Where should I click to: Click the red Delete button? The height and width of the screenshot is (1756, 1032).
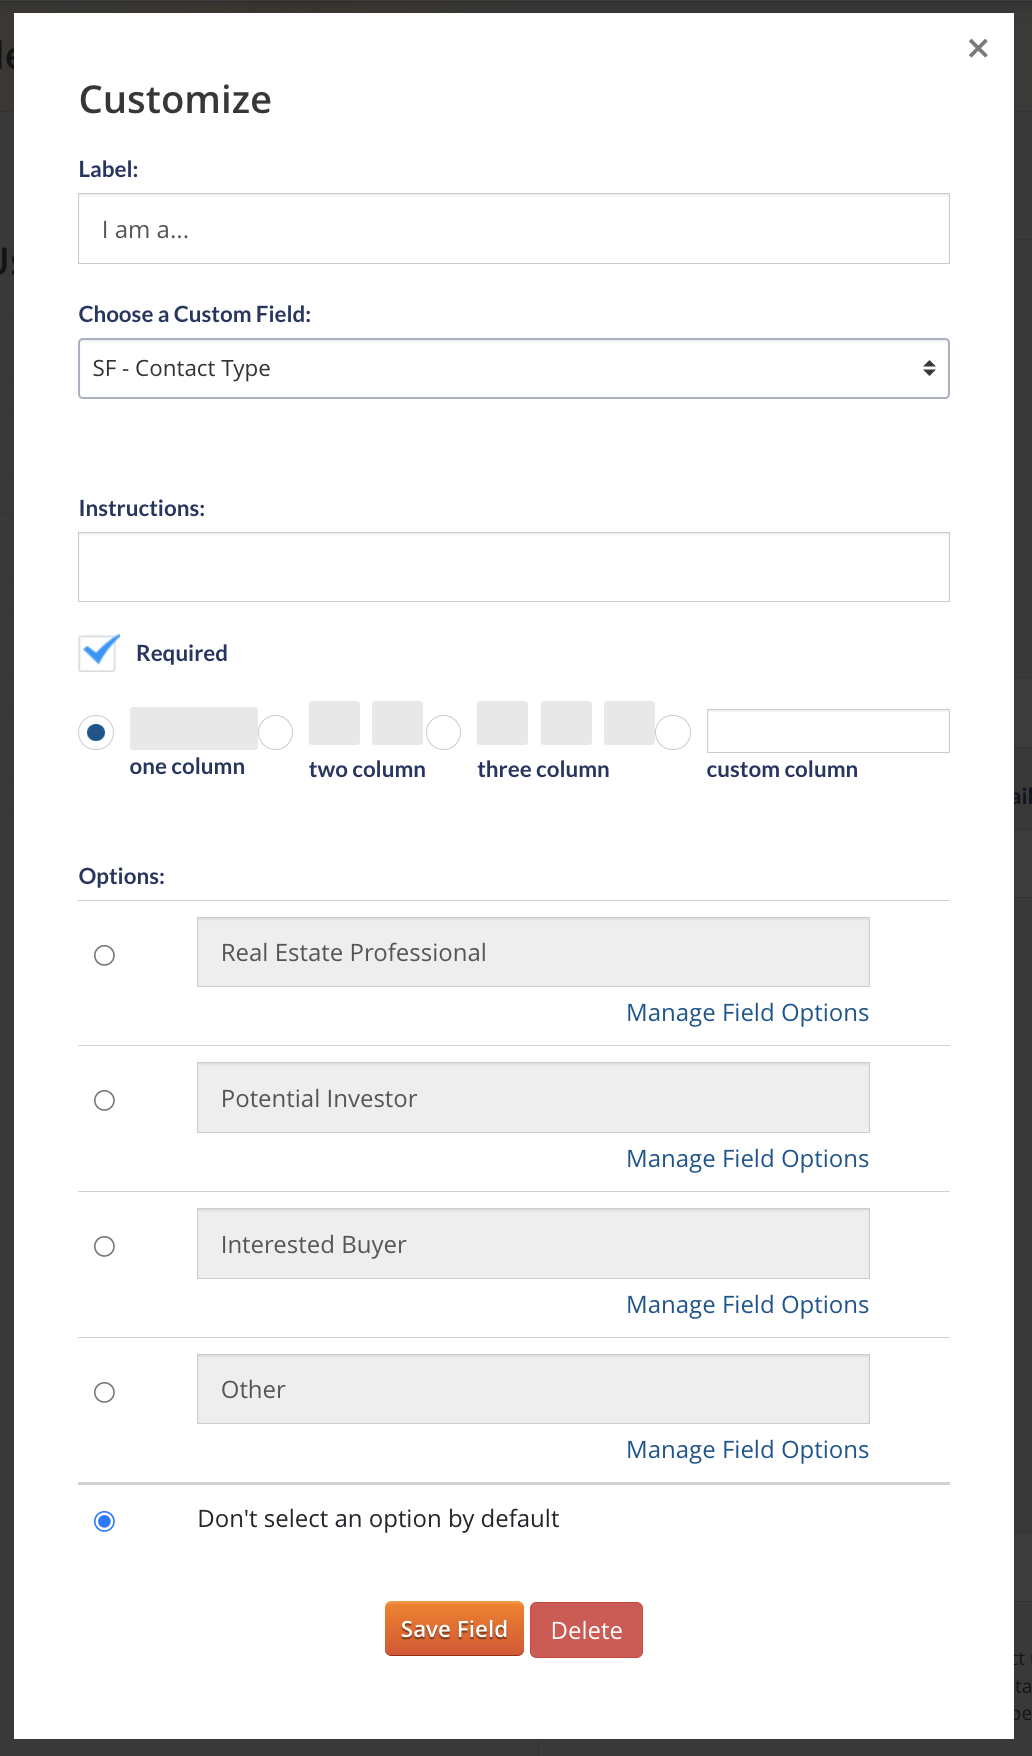pyautogui.click(x=586, y=1630)
